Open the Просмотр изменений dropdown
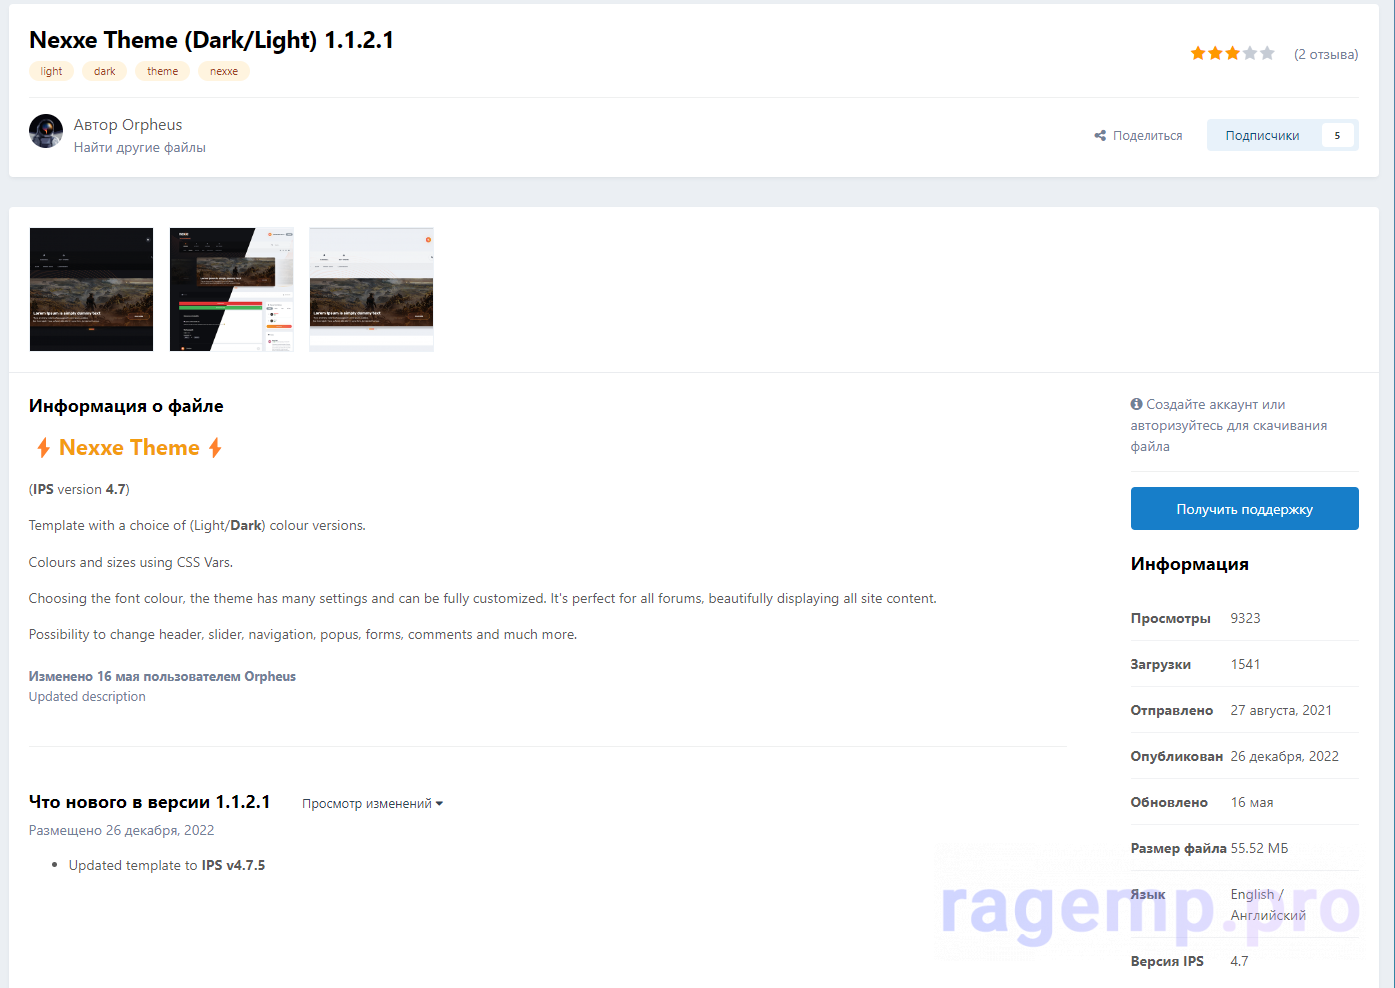1395x988 pixels. tap(372, 804)
